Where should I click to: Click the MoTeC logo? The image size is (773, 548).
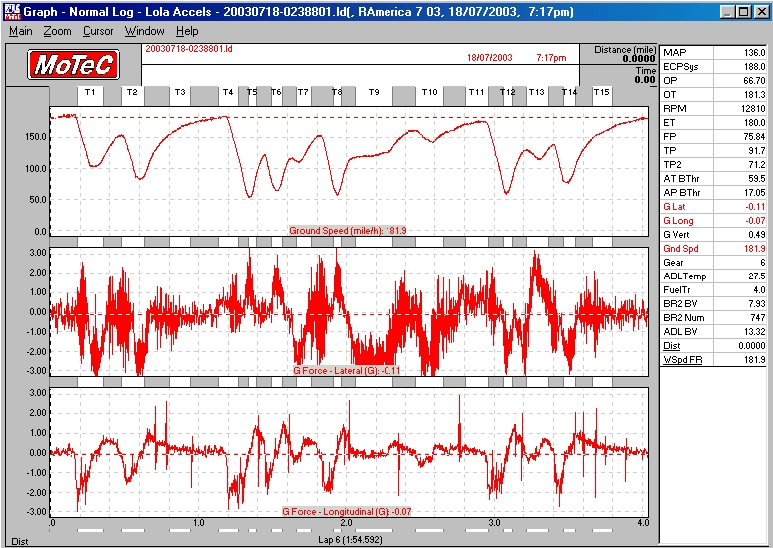(x=75, y=65)
